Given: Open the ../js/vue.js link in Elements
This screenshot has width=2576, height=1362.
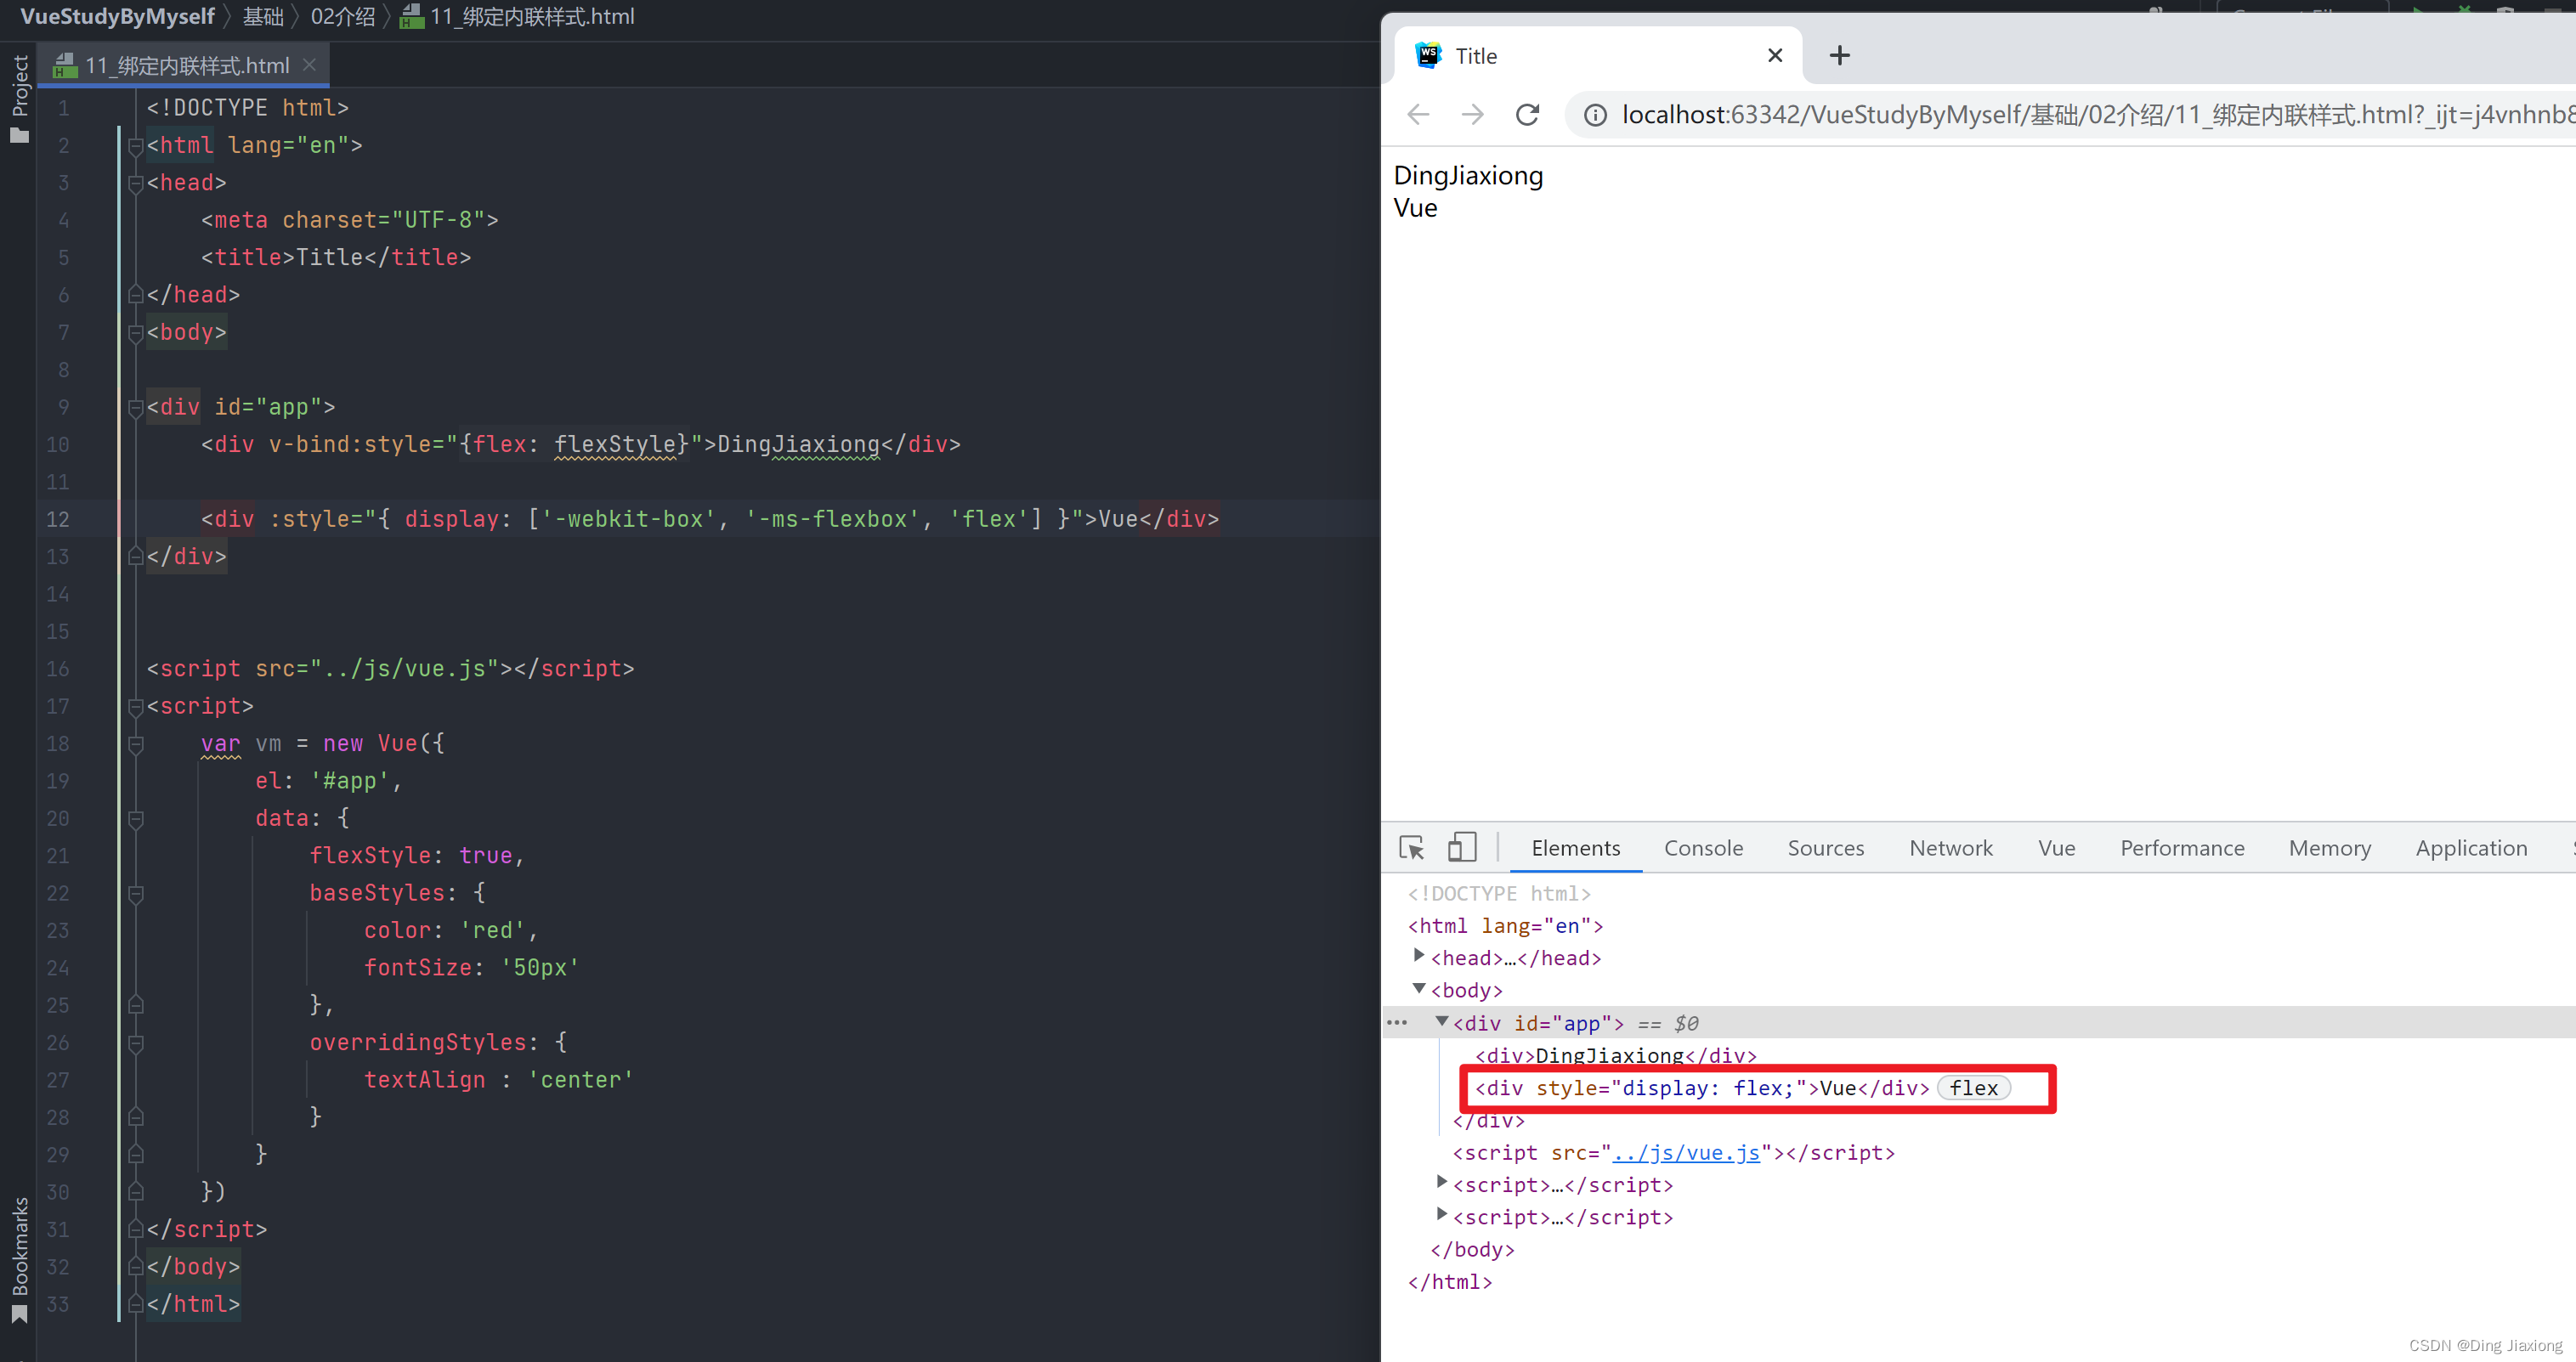Looking at the screenshot, I should click(1685, 1153).
